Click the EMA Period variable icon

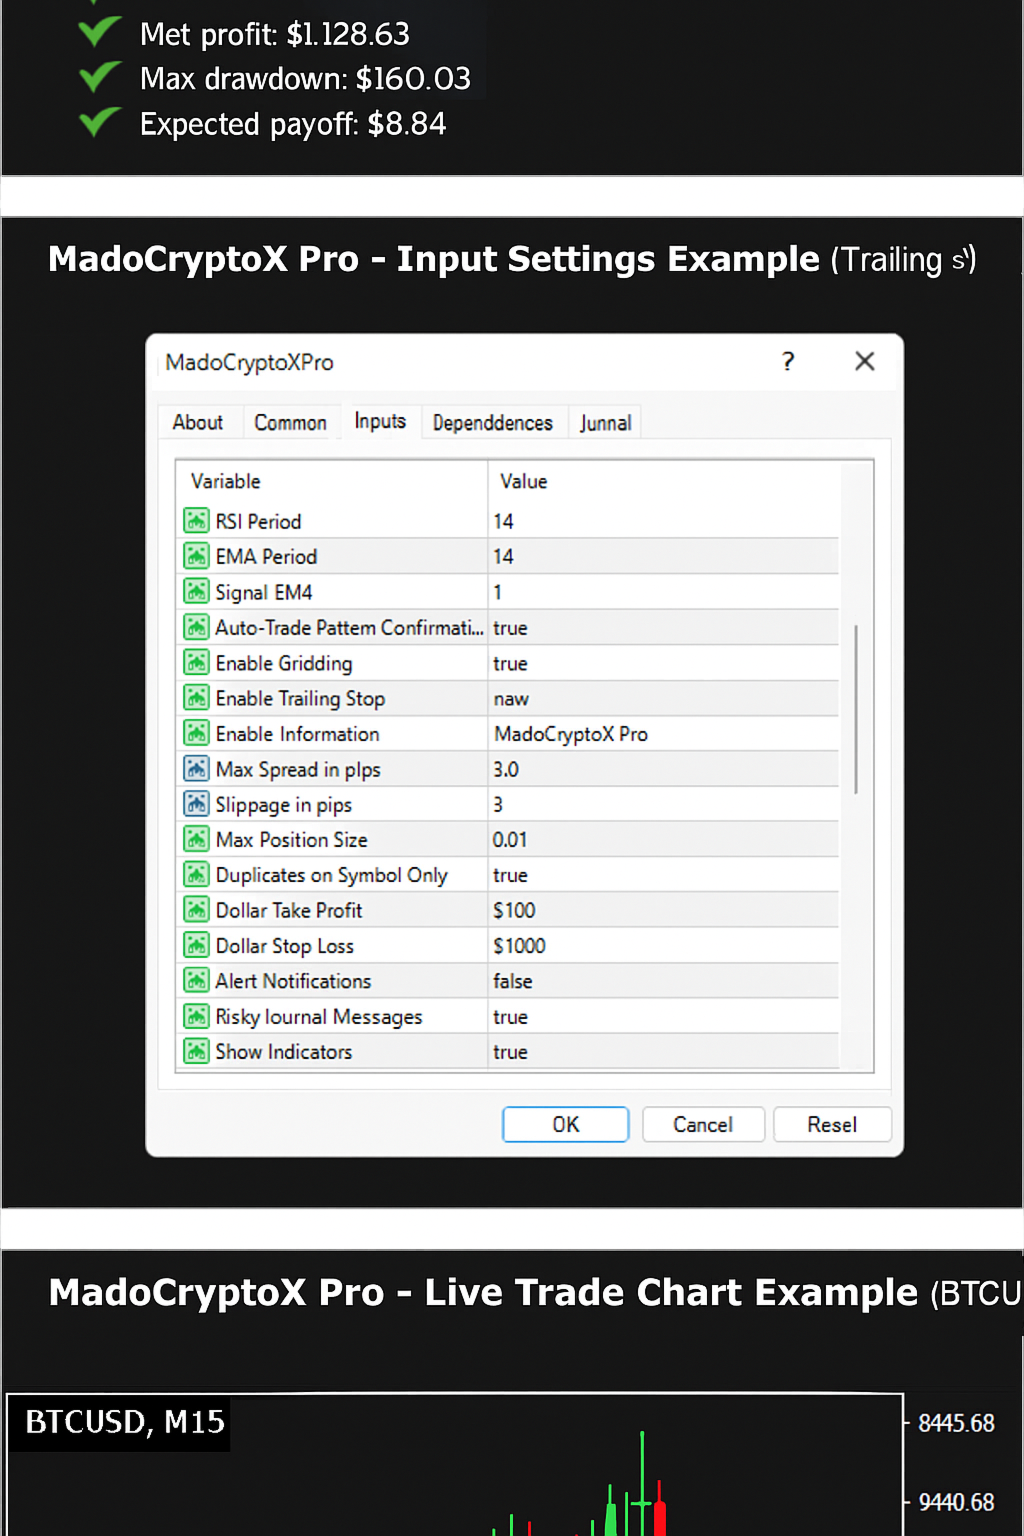coord(196,556)
